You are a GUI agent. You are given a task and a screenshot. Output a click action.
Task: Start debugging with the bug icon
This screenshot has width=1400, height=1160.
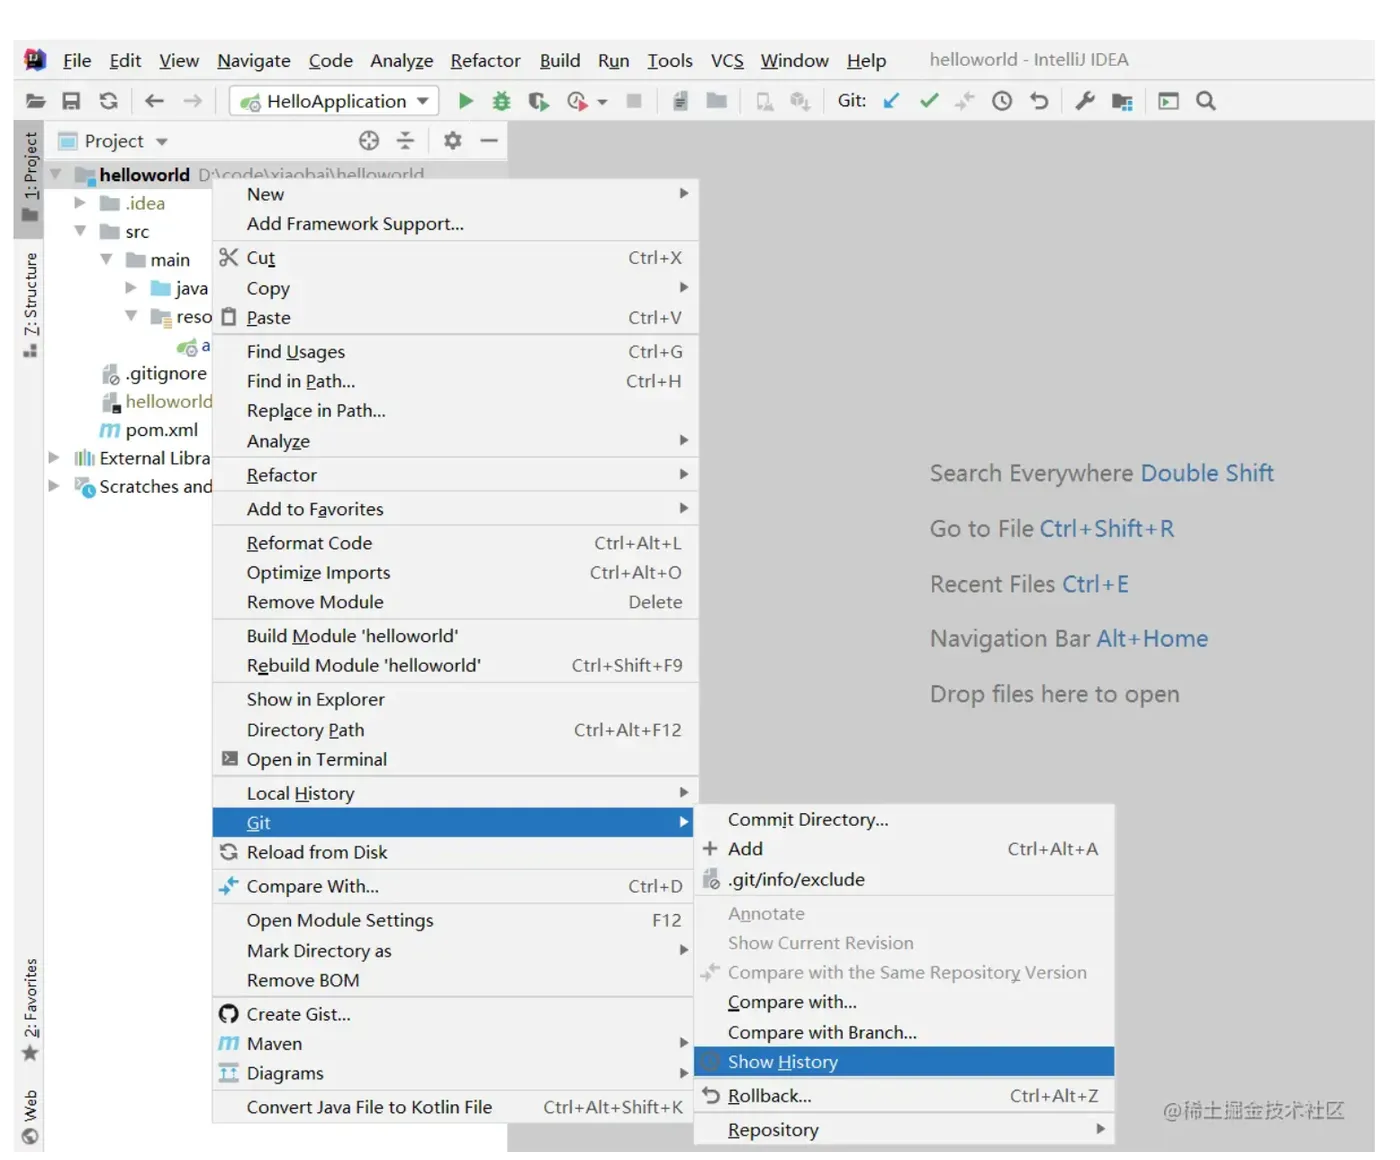point(501,101)
